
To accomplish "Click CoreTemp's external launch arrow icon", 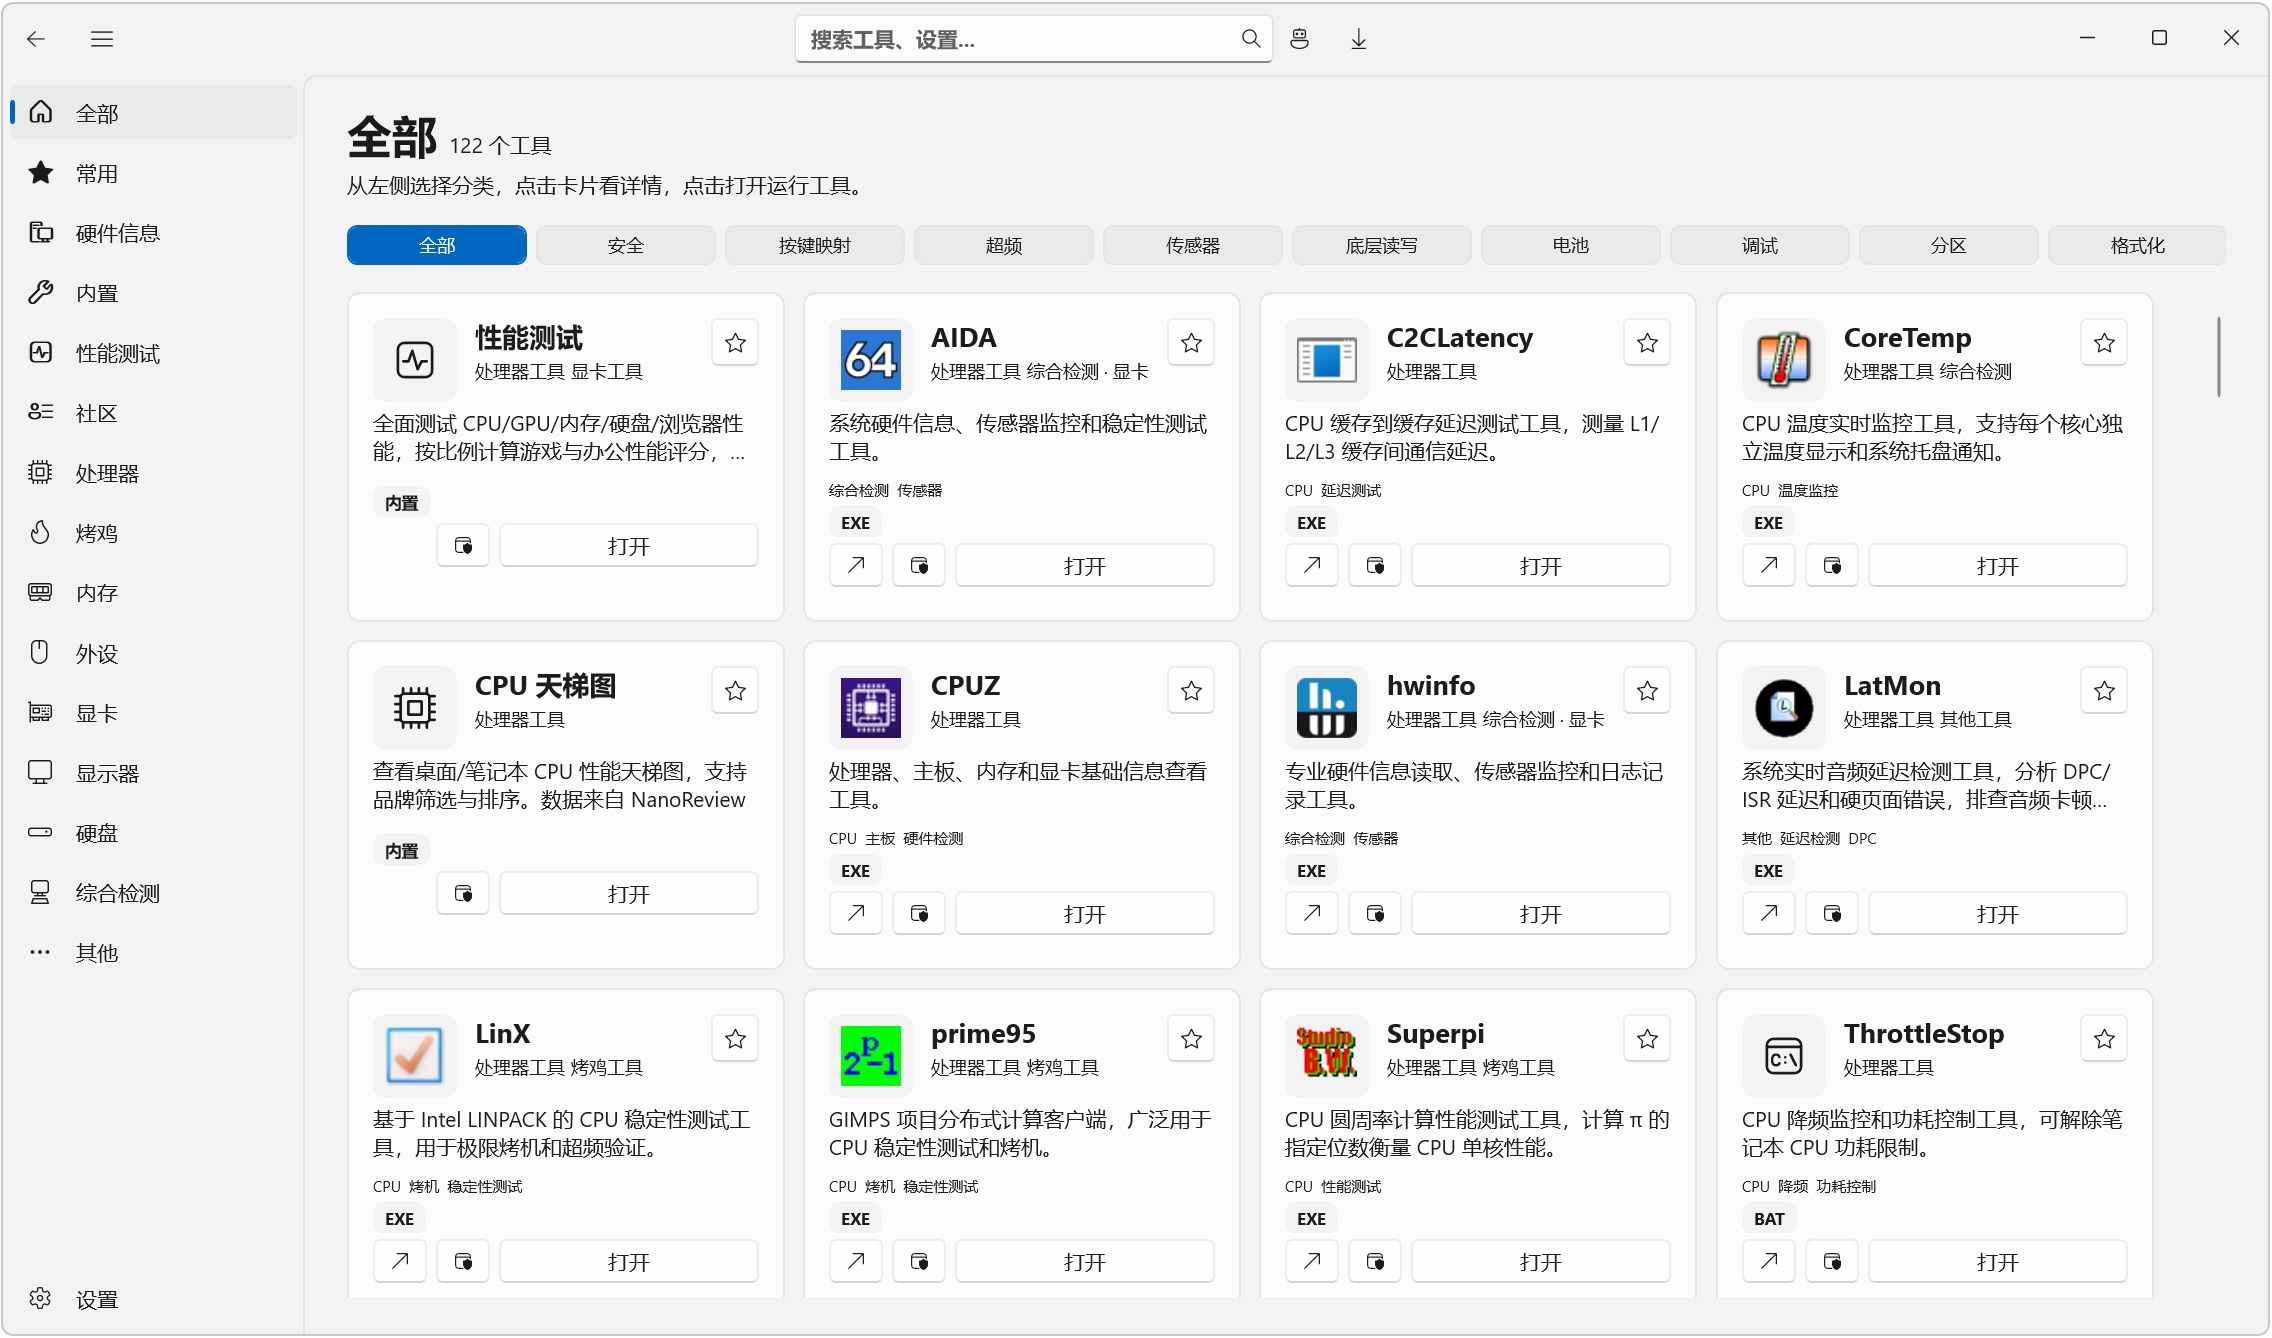I will click(1769, 566).
